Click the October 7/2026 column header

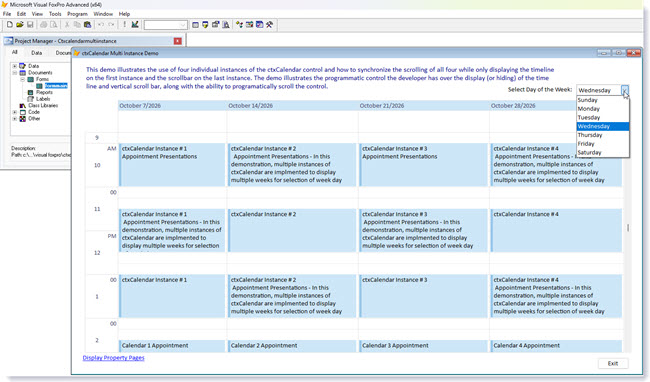(x=172, y=106)
